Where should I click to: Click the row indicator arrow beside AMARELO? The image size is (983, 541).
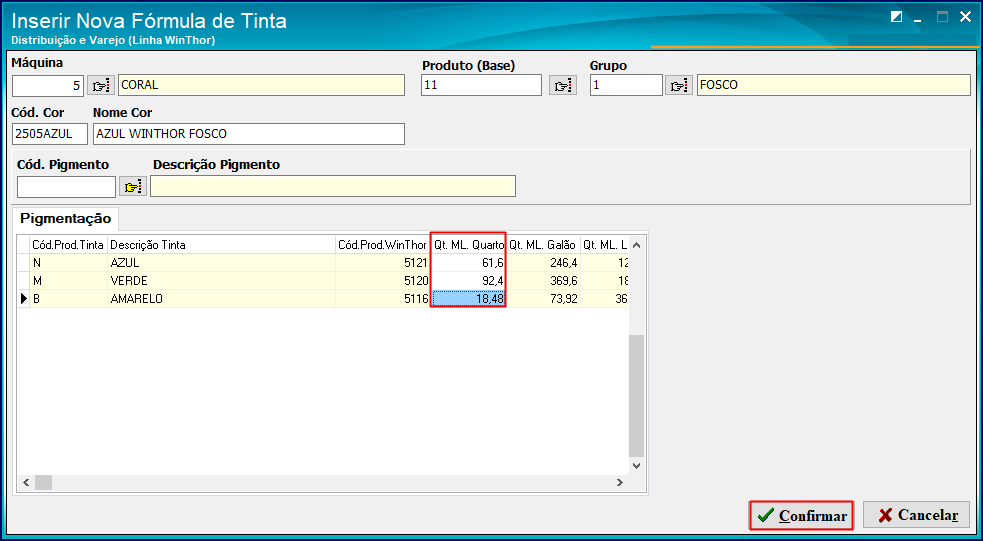(x=24, y=299)
